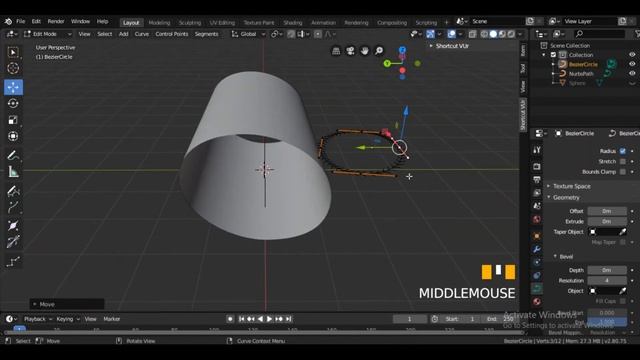Toggle visibility of Collection in outliner
Screen dimensions: 640x360
632,55
